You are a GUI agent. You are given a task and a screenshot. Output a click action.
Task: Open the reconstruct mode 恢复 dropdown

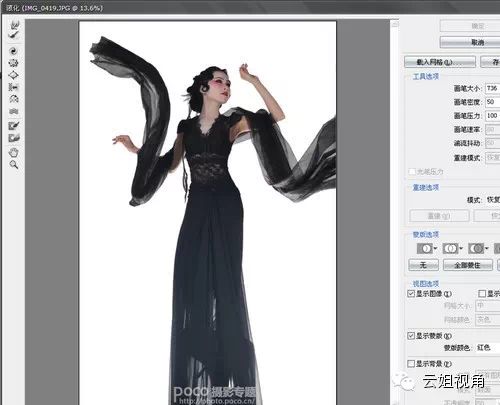click(493, 200)
